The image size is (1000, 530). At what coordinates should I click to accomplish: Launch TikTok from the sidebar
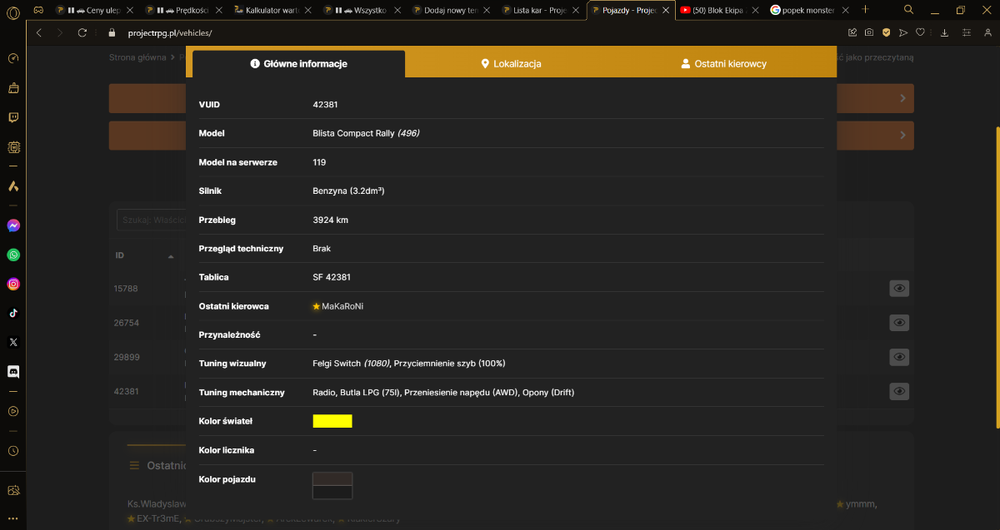13,313
